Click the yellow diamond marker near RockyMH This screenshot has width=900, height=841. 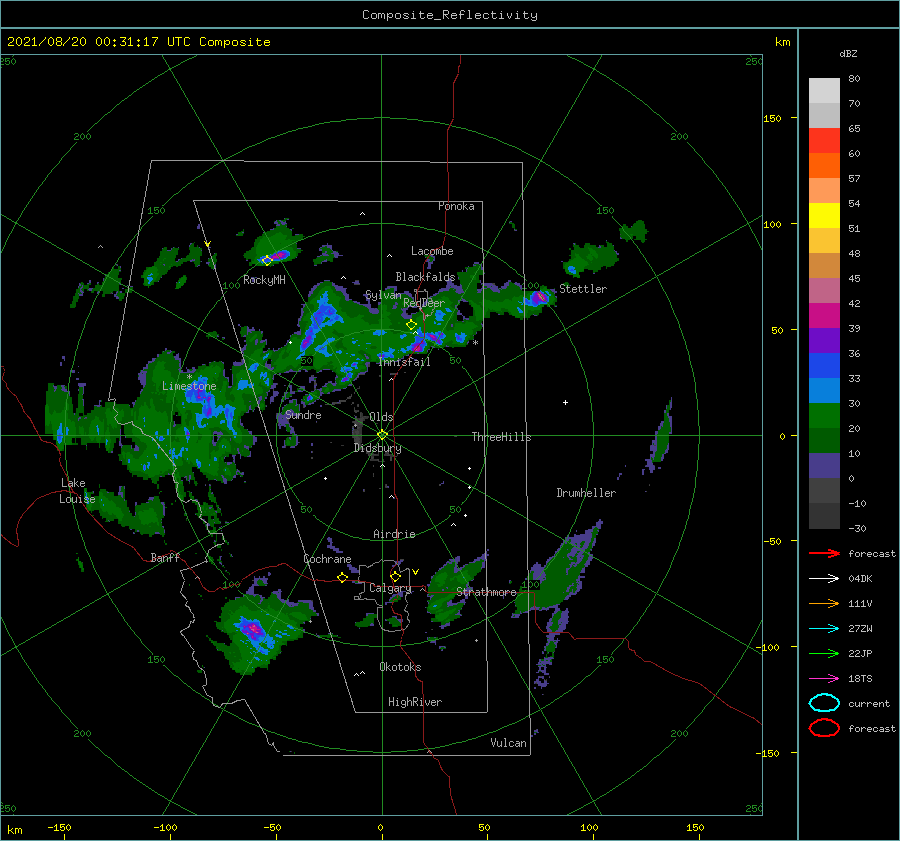point(267,261)
